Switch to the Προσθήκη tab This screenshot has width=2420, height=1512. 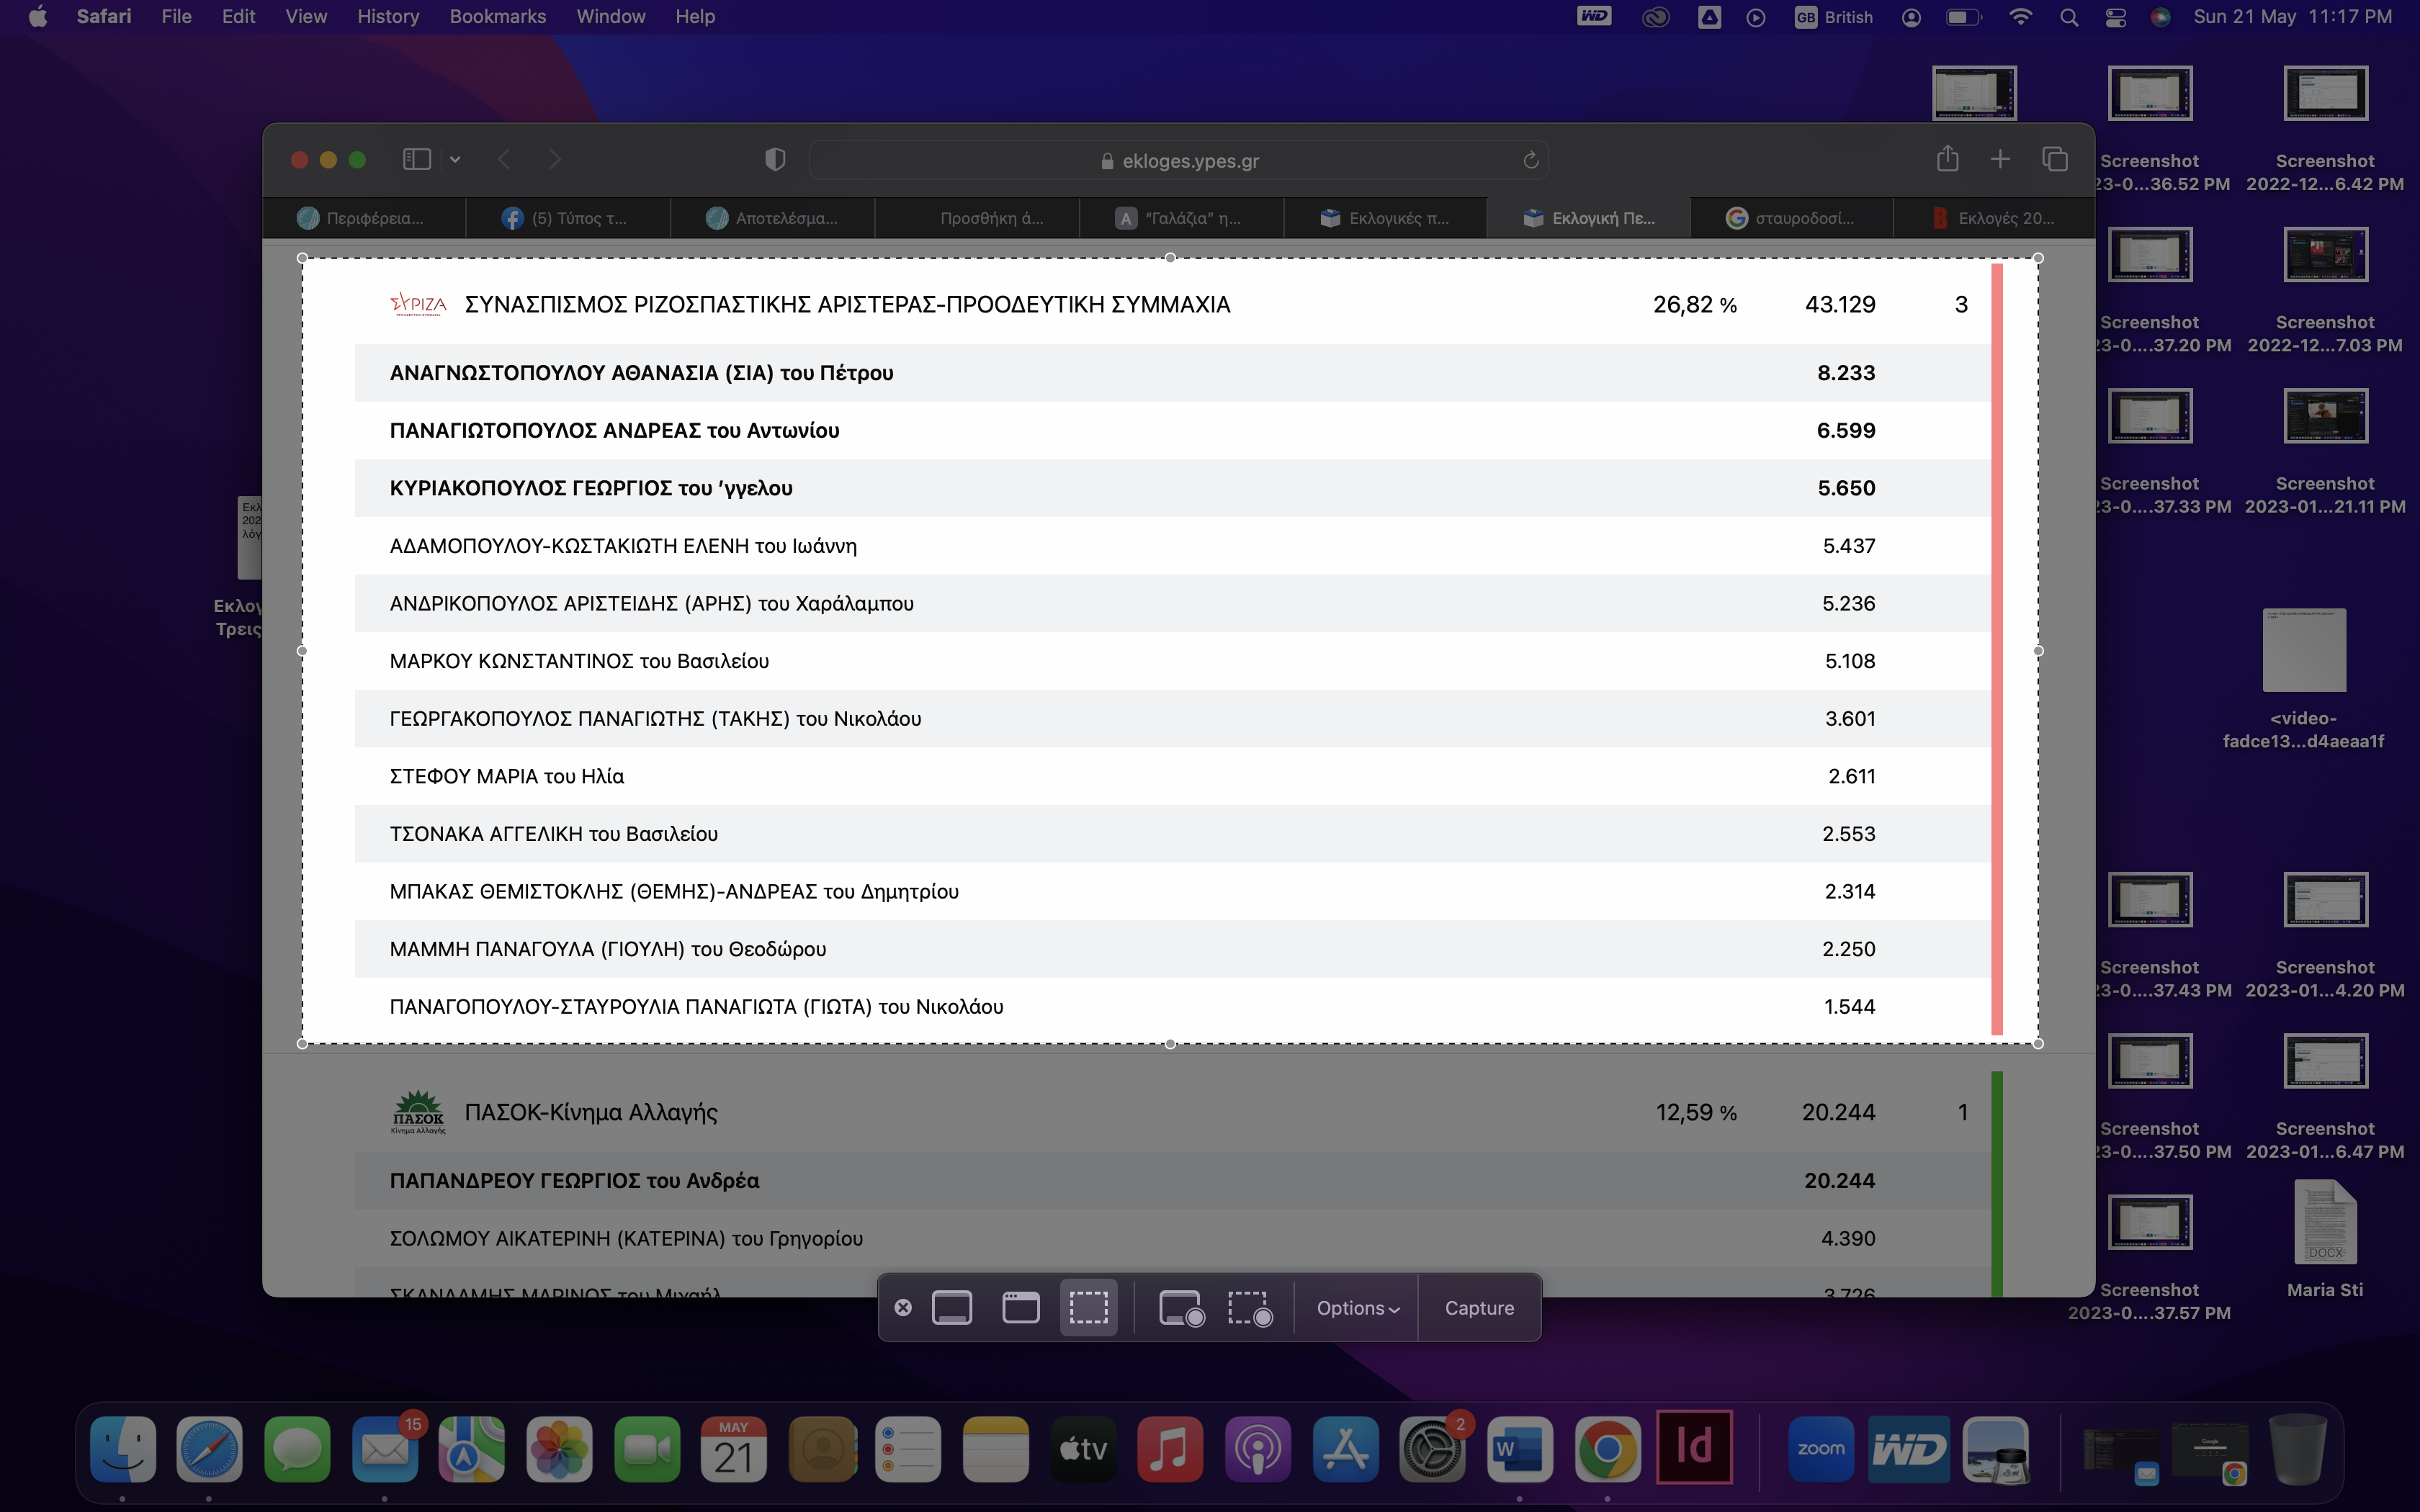tap(977, 218)
